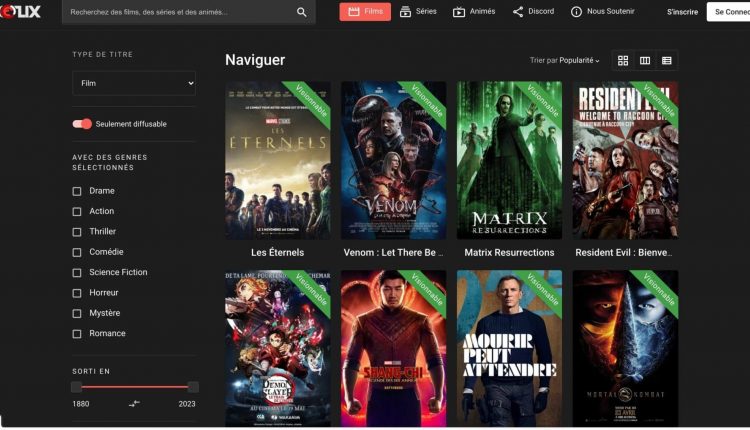Open Les Éternels poster

coord(277,160)
